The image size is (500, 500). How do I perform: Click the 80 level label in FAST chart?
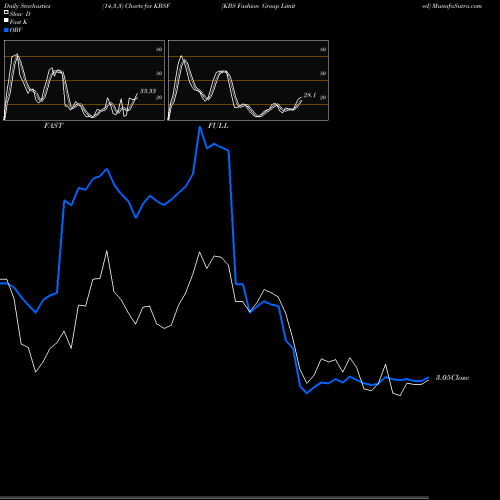[x=159, y=49]
